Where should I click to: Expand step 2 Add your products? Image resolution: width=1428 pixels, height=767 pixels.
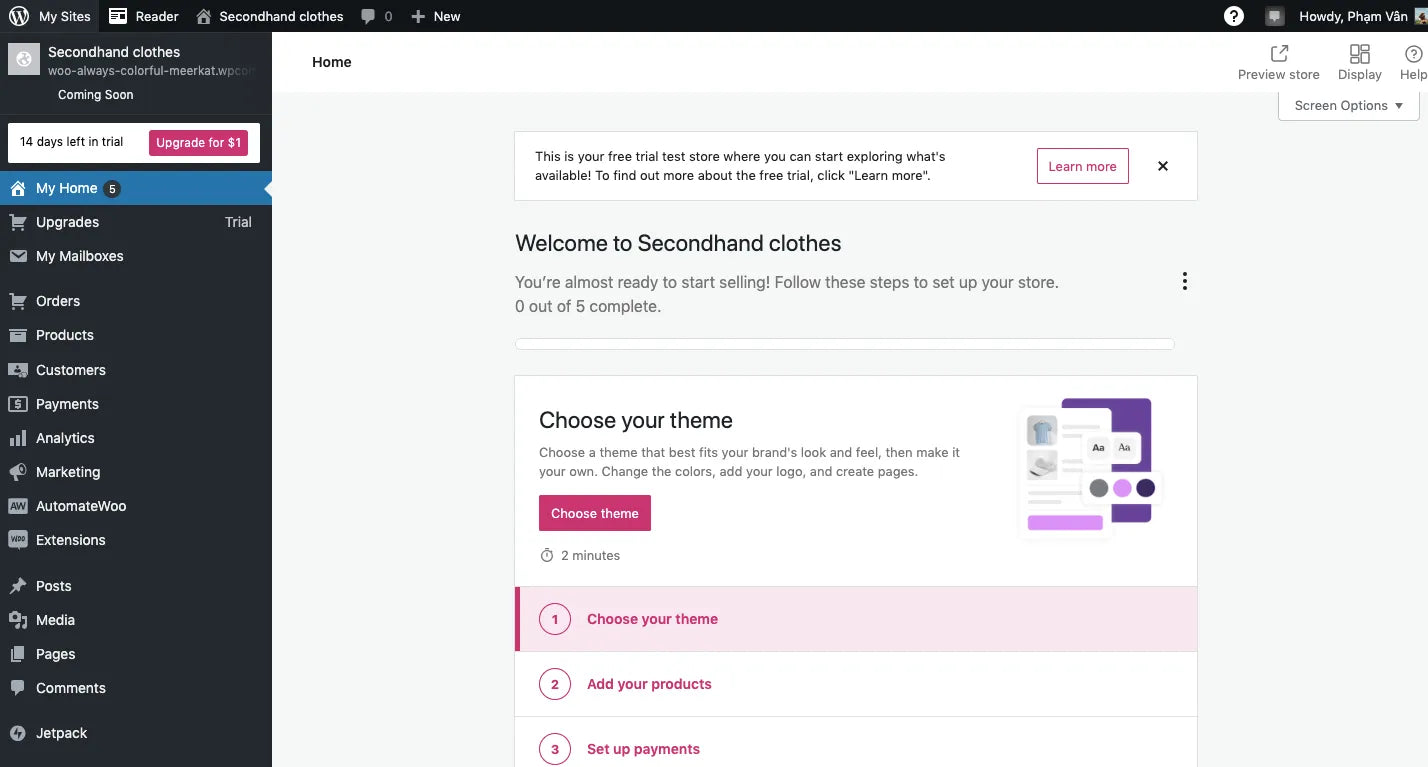[x=856, y=684]
